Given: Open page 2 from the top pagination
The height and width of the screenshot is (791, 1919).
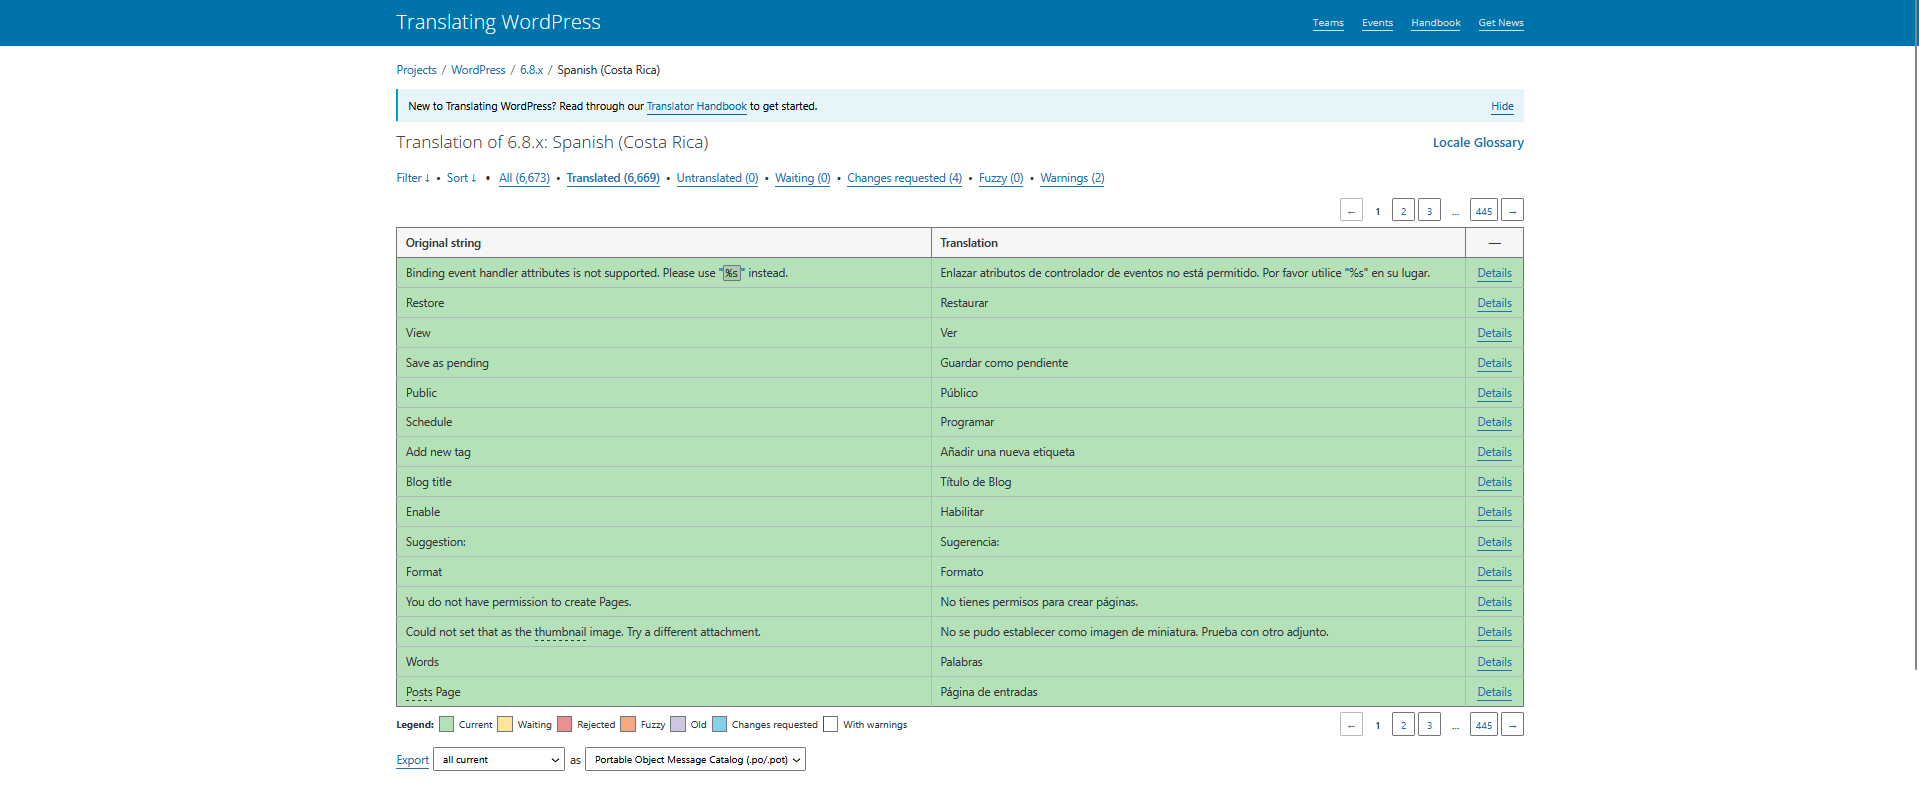Looking at the screenshot, I should coord(1403,210).
